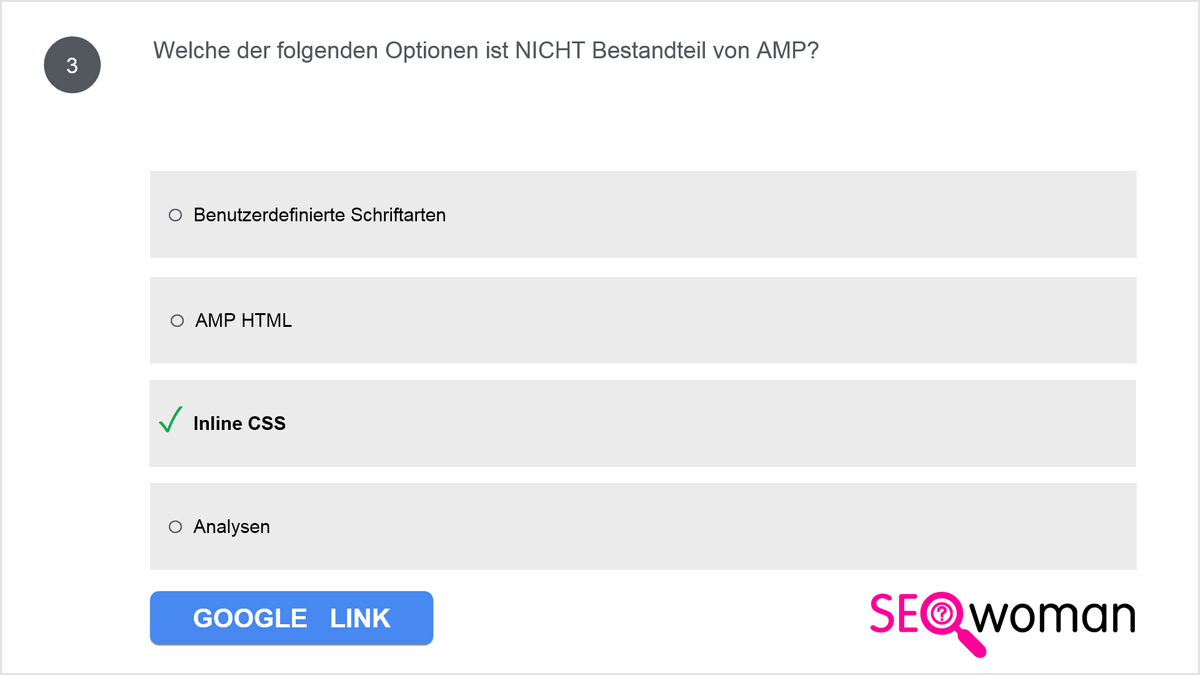Viewport: 1200px width, 675px height.
Task: Click the question text about AMP Bestandteil
Action: pos(486,51)
